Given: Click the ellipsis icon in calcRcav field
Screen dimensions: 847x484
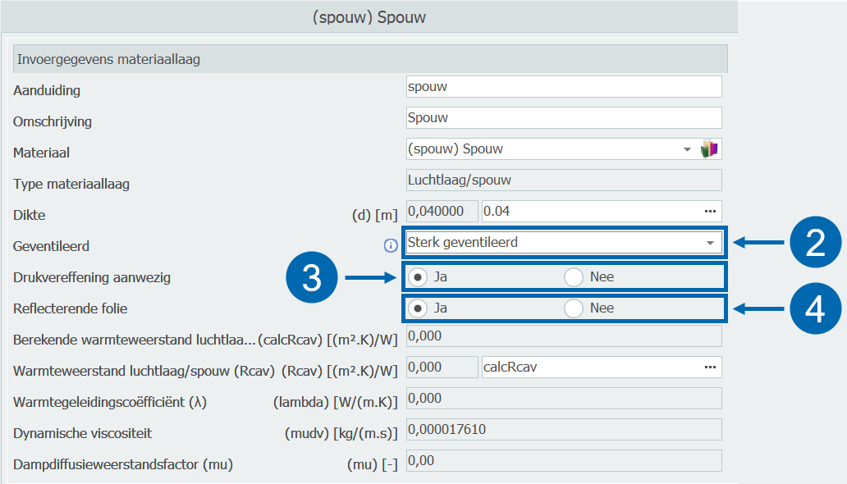Looking at the screenshot, I should coord(710,367).
